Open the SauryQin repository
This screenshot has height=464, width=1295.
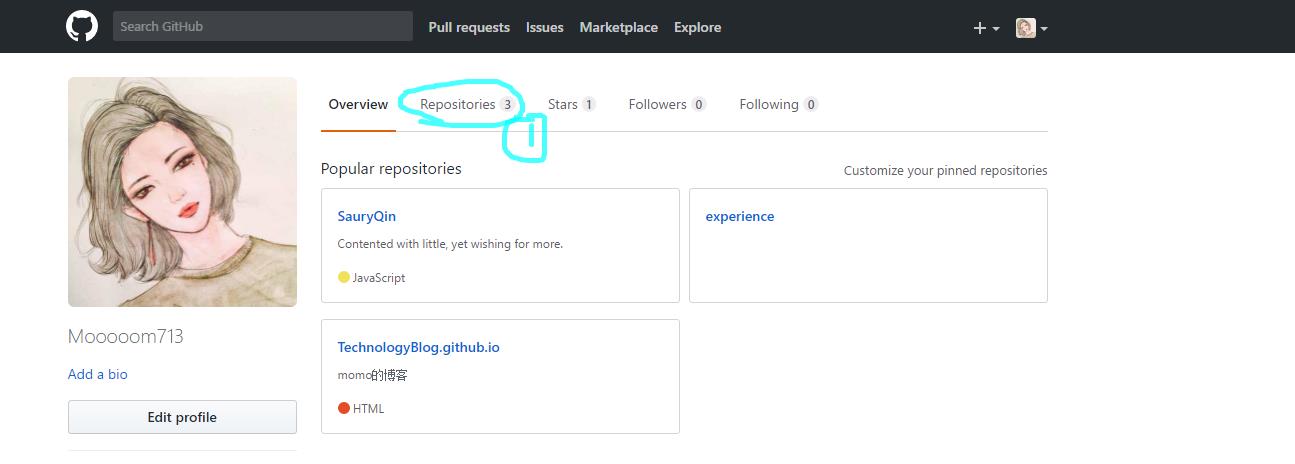(x=367, y=216)
